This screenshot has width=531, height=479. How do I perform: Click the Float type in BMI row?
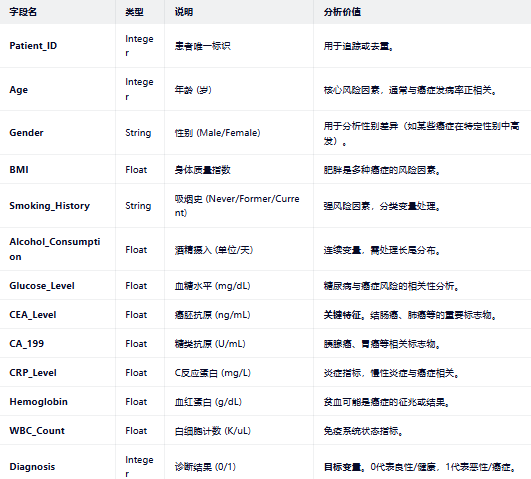pyautogui.click(x=136, y=170)
